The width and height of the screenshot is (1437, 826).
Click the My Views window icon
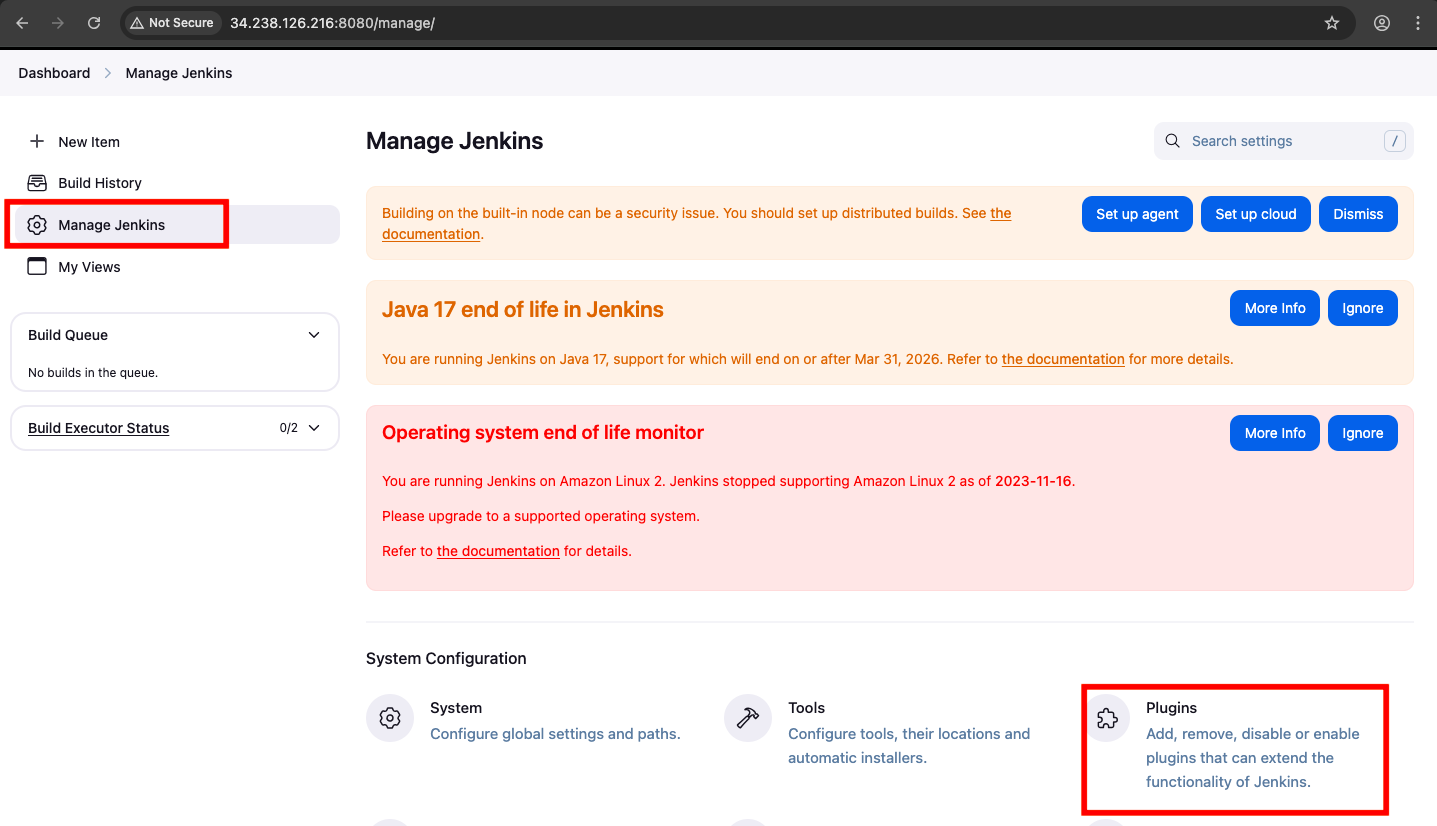pyautogui.click(x=37, y=267)
